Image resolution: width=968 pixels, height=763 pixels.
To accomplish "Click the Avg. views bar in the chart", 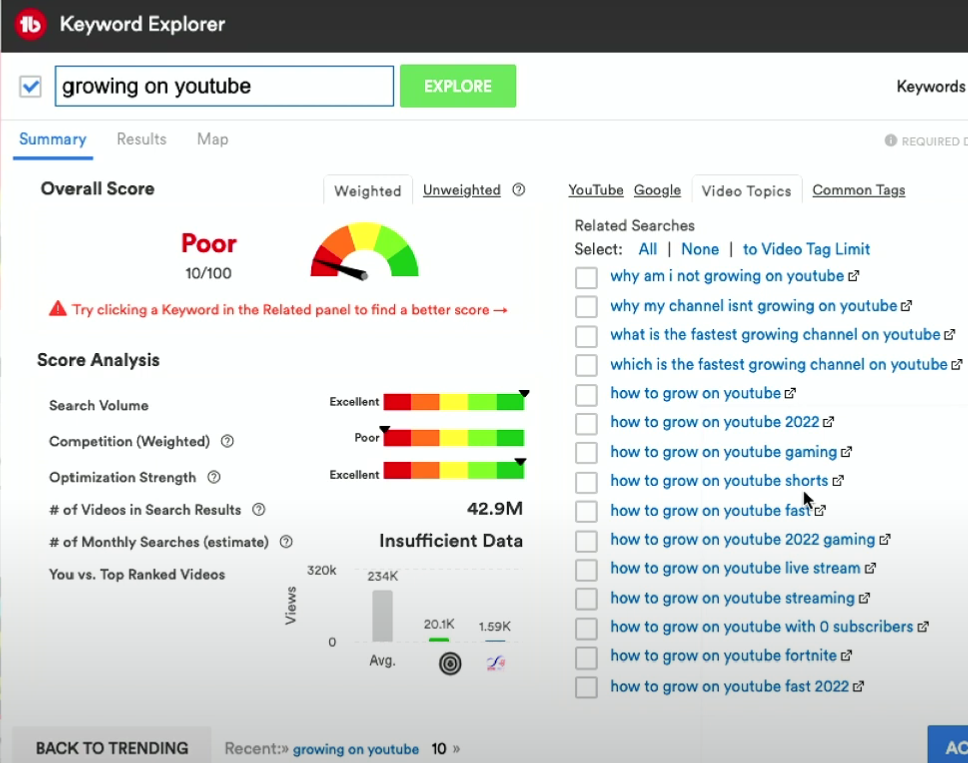I will click(382, 616).
